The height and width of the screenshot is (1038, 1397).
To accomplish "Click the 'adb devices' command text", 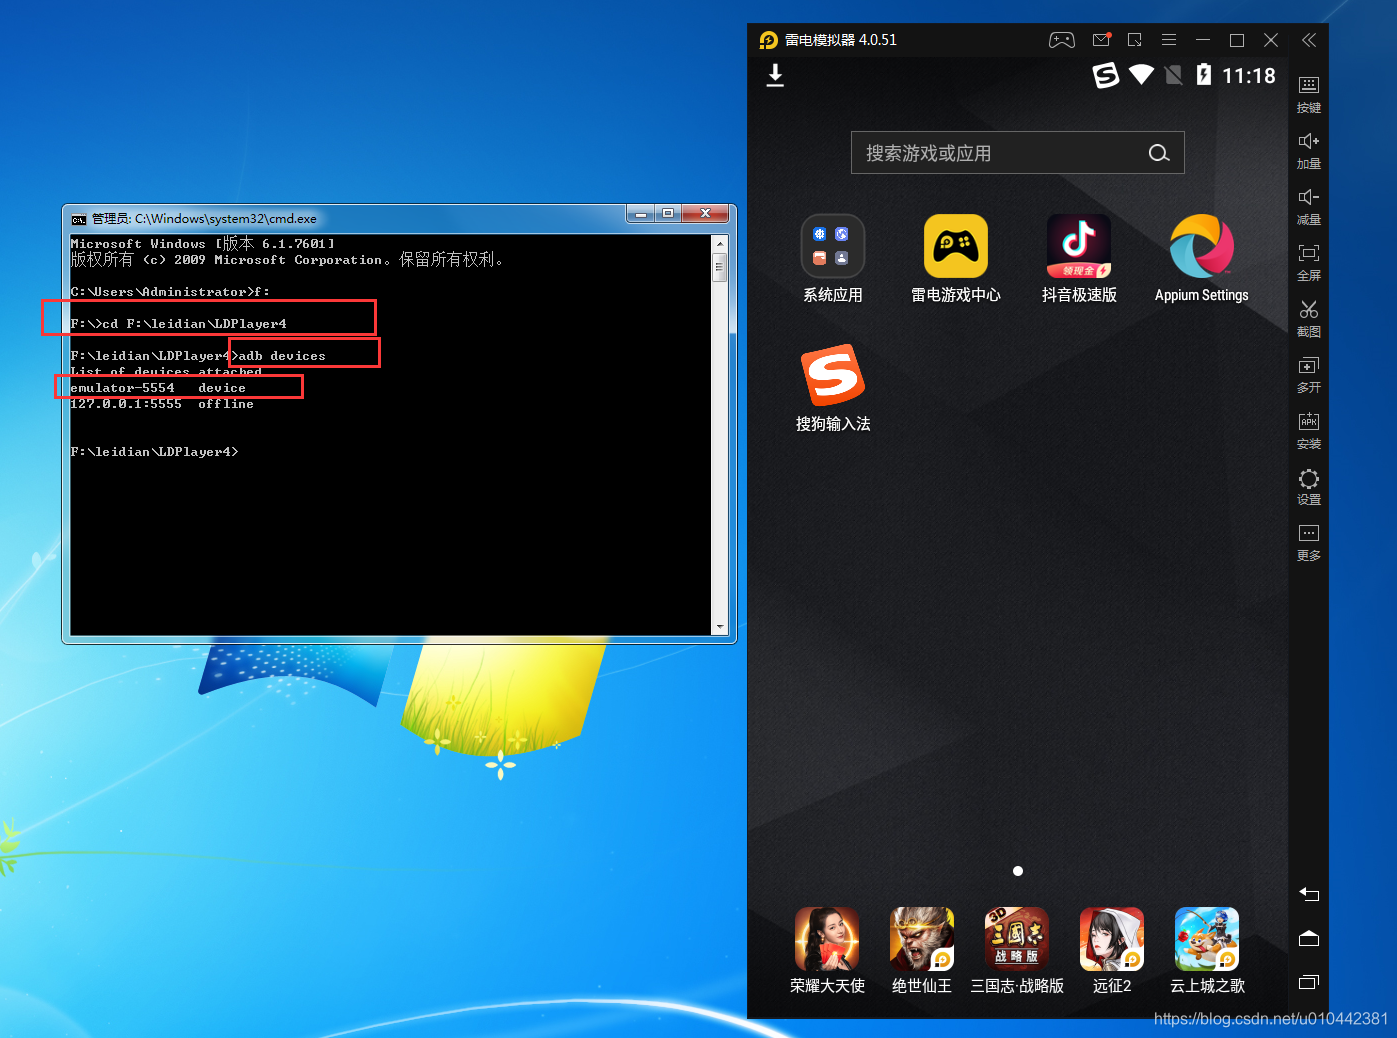I will pyautogui.click(x=282, y=356).
